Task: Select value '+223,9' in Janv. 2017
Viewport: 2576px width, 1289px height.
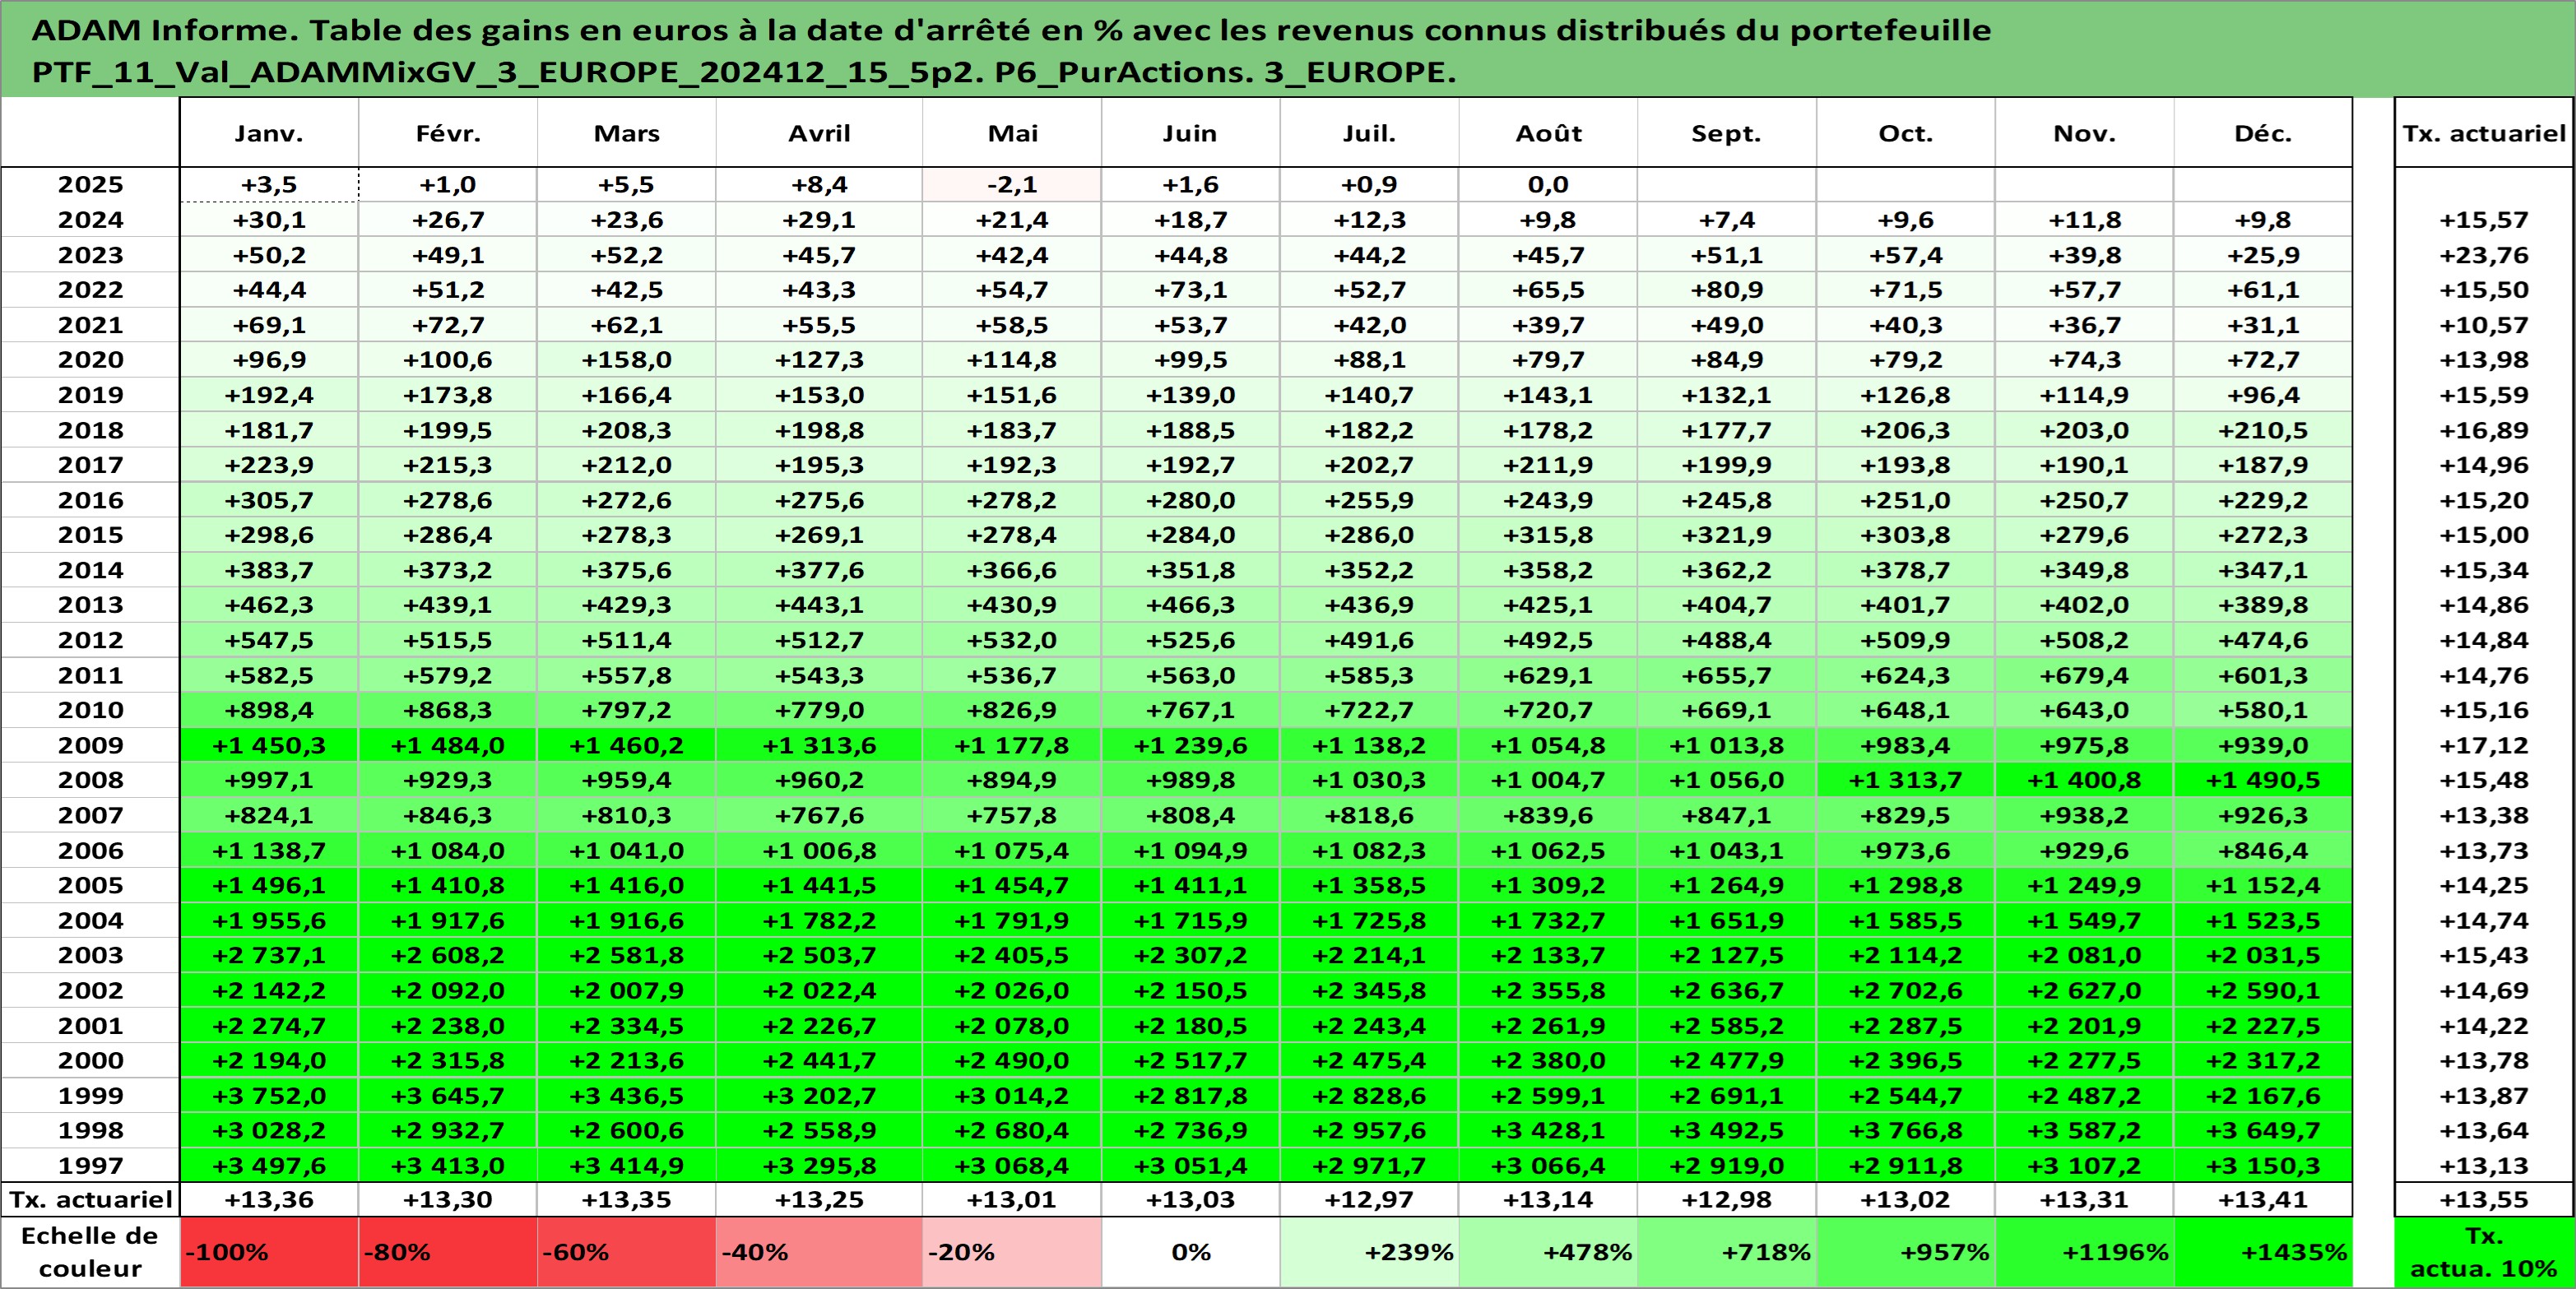Action: pos(269,465)
